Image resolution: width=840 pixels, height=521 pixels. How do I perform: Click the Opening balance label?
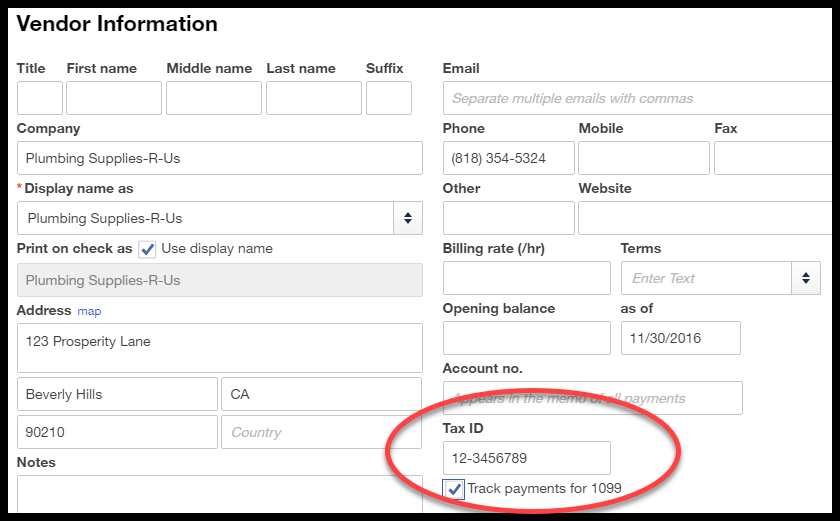click(499, 308)
